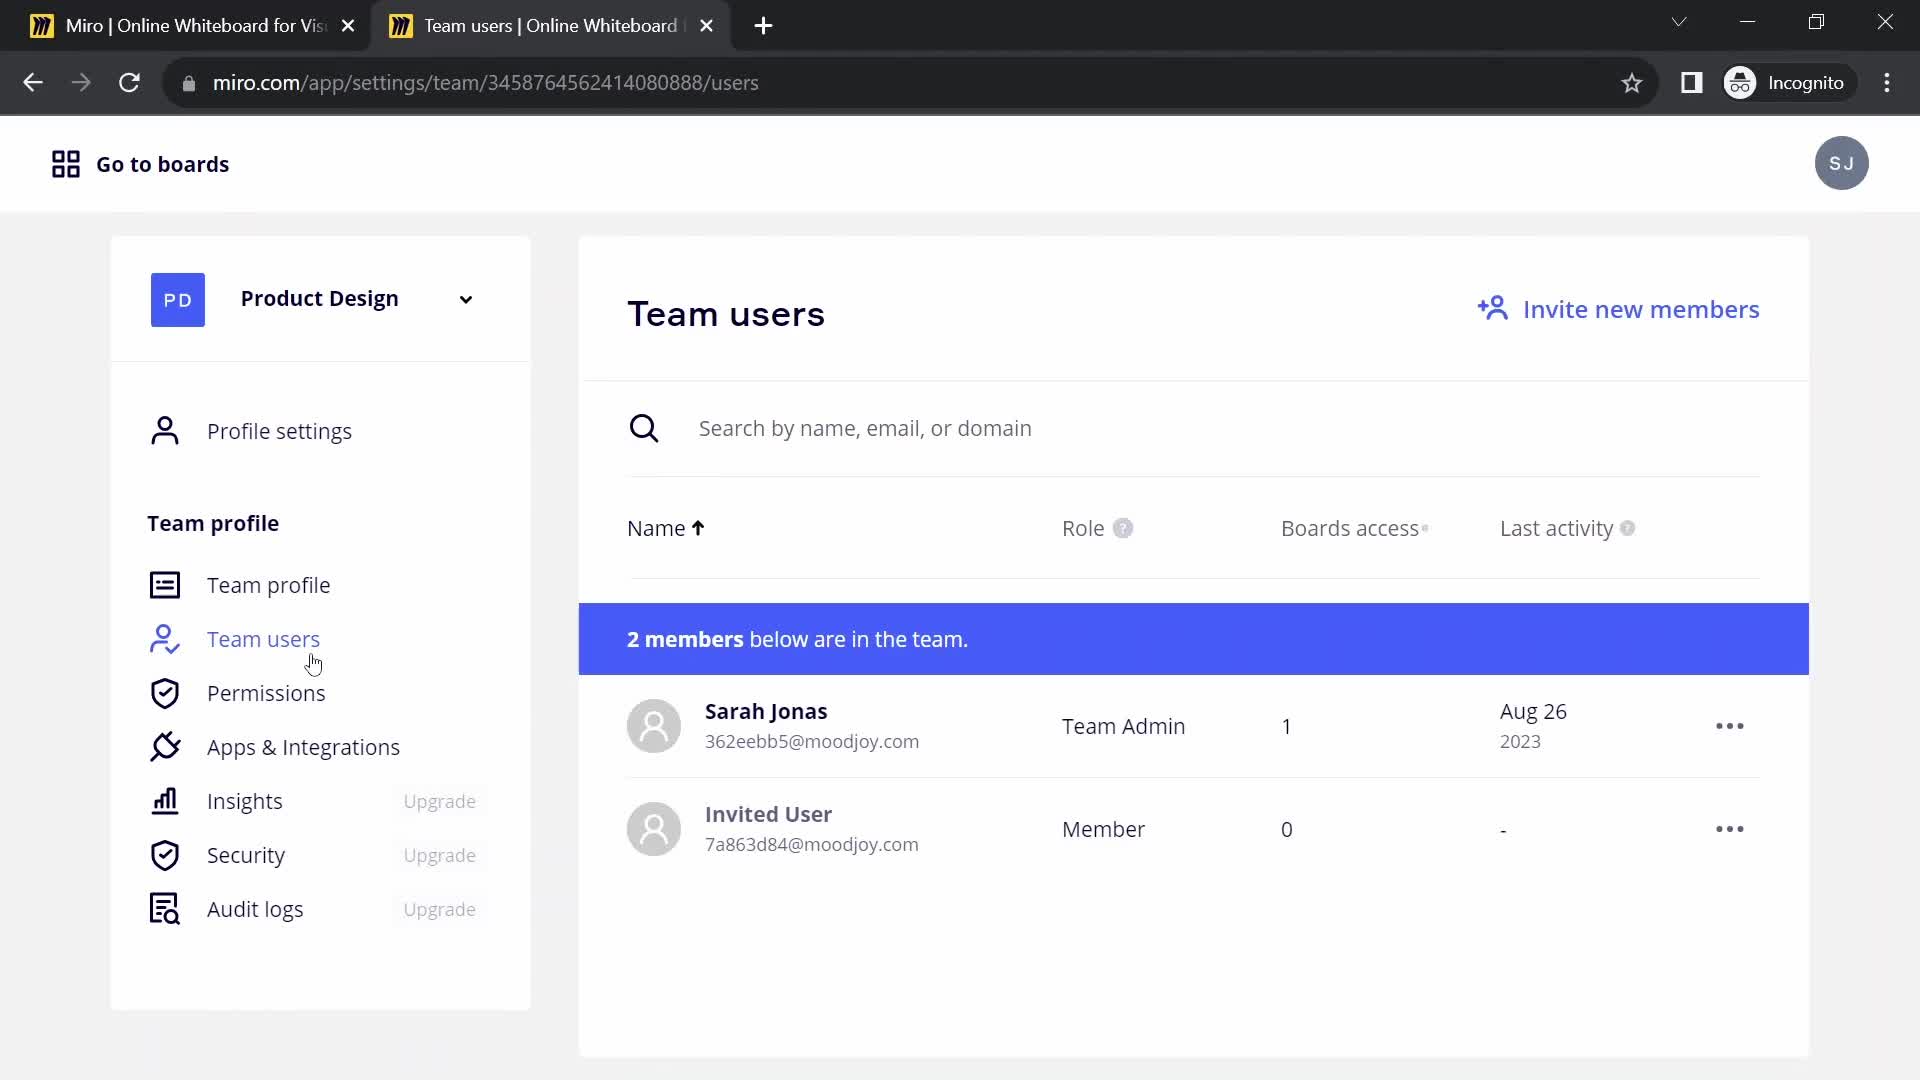Image resolution: width=1920 pixels, height=1080 pixels.
Task: Sort team users by Name column
Action: click(x=666, y=527)
